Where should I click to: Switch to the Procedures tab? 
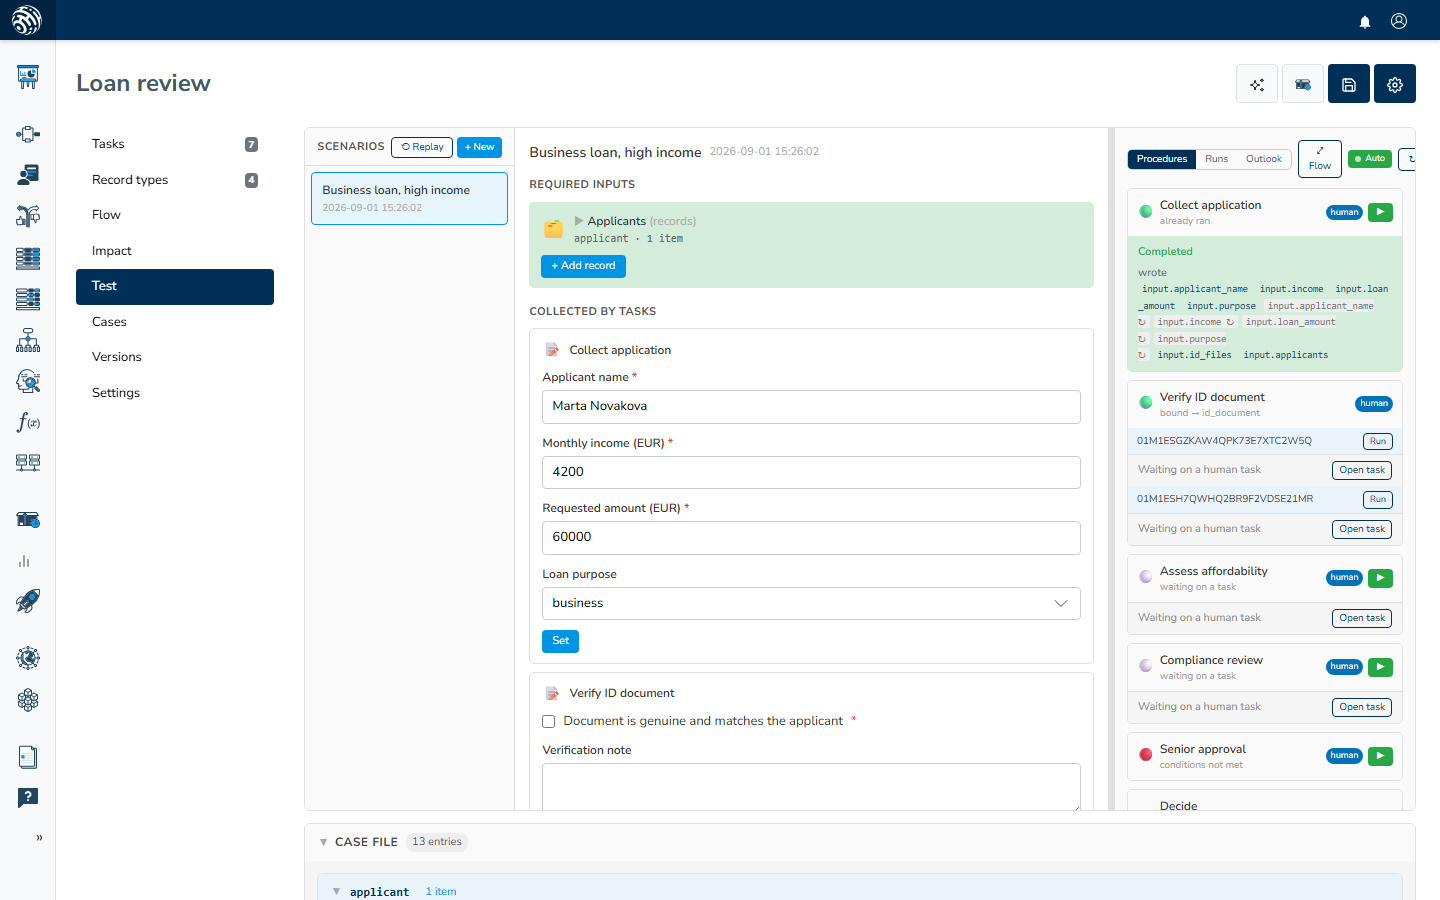coord(1162,159)
